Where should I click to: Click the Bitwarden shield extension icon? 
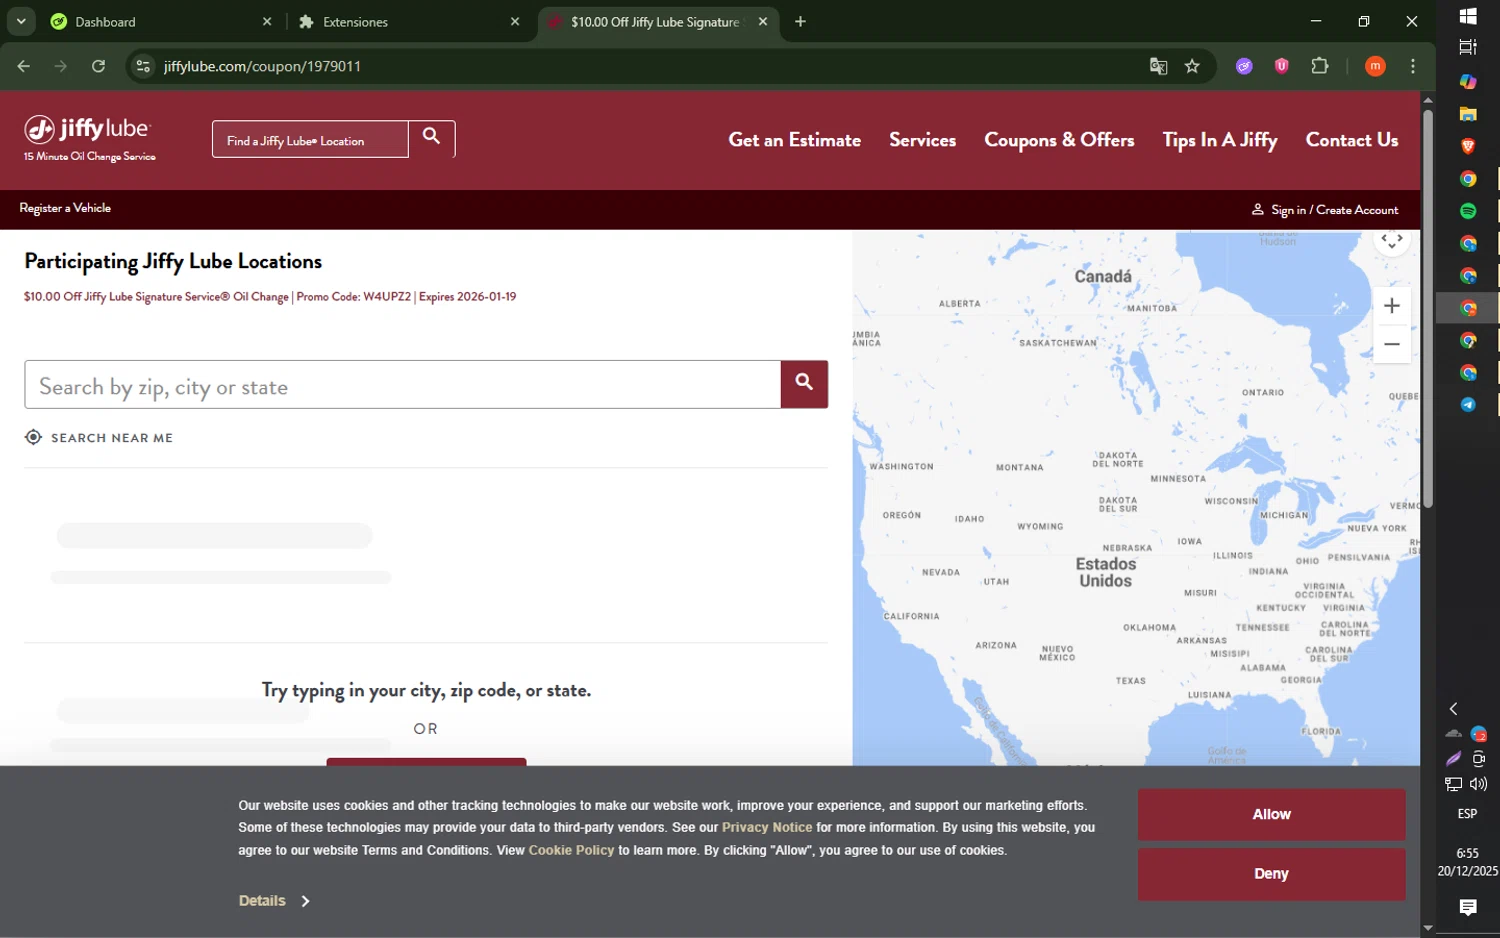click(x=1282, y=66)
